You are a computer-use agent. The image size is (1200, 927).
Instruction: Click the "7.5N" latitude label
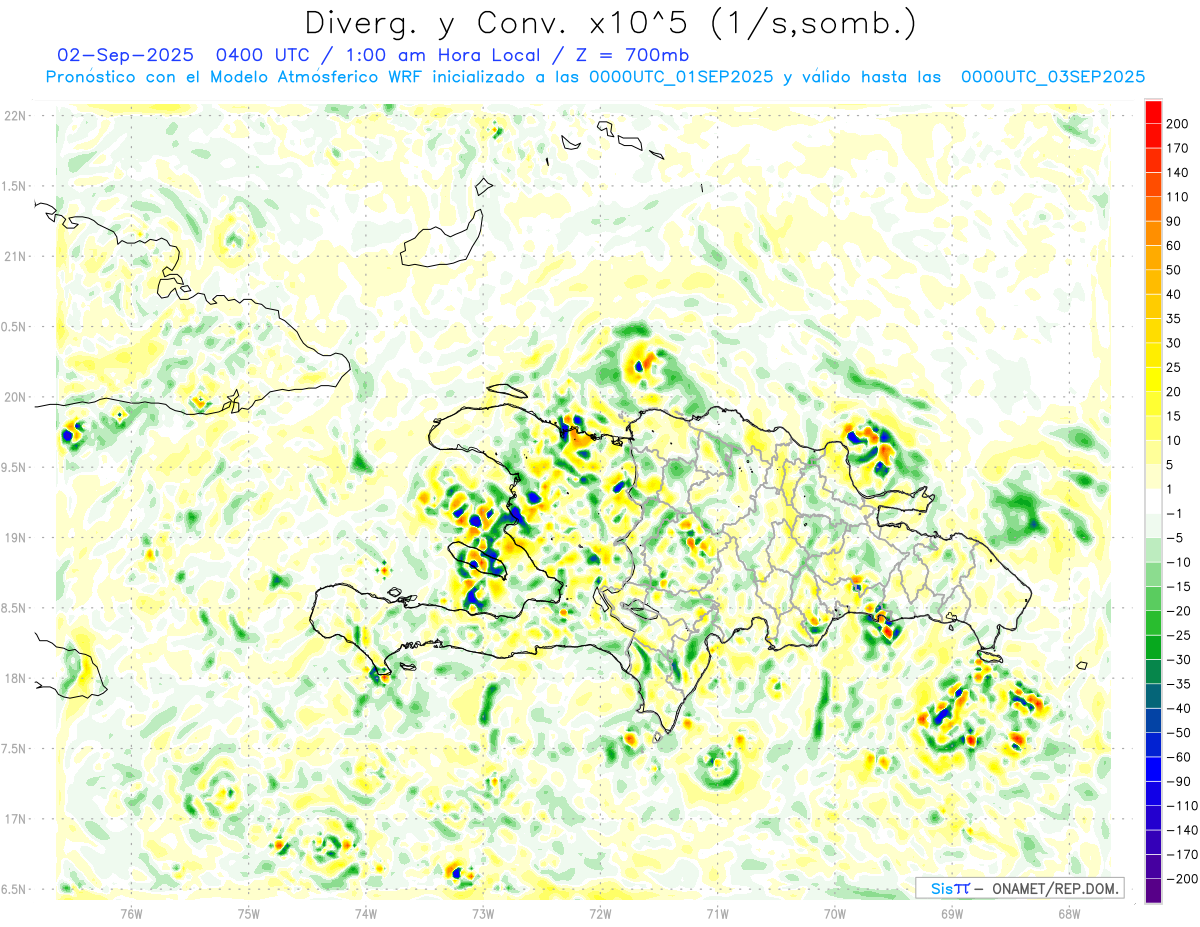pos(15,749)
